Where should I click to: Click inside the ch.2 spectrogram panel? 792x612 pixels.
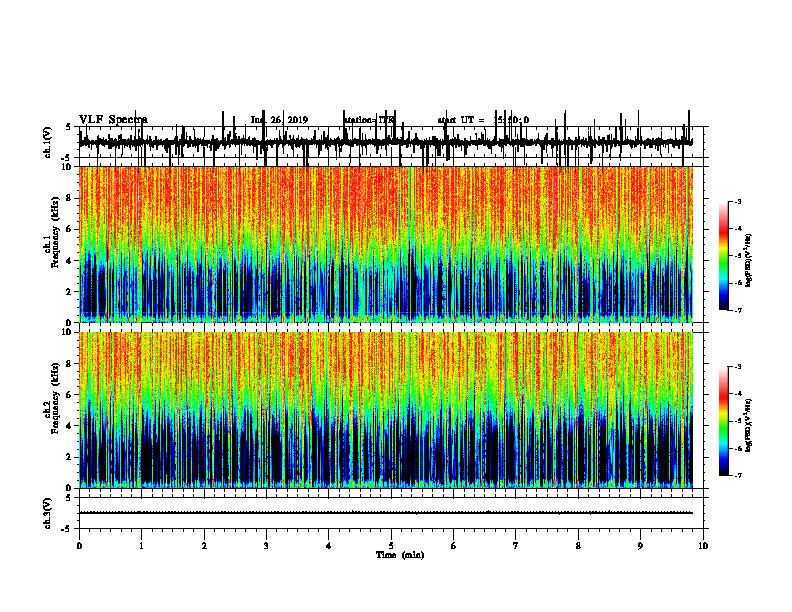pos(386,410)
